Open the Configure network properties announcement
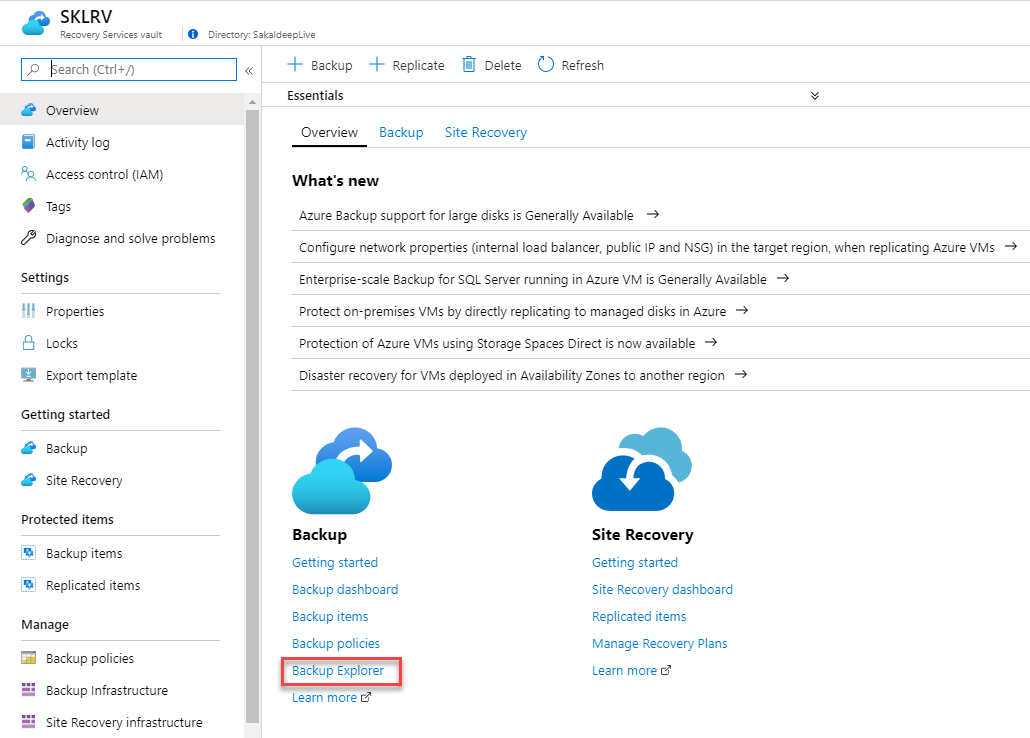Screen dimensions: 1030x738 pyautogui.click(x=658, y=247)
